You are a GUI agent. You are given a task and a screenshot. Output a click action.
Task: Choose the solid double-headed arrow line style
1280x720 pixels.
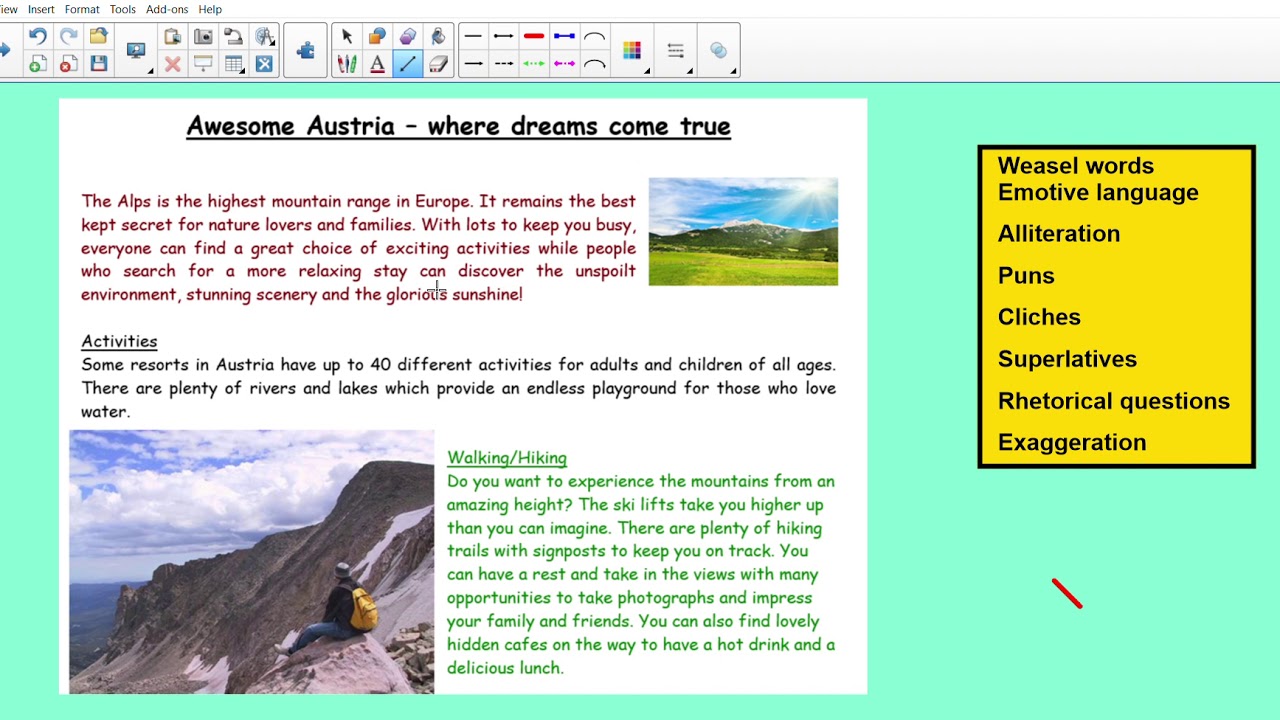(x=504, y=37)
